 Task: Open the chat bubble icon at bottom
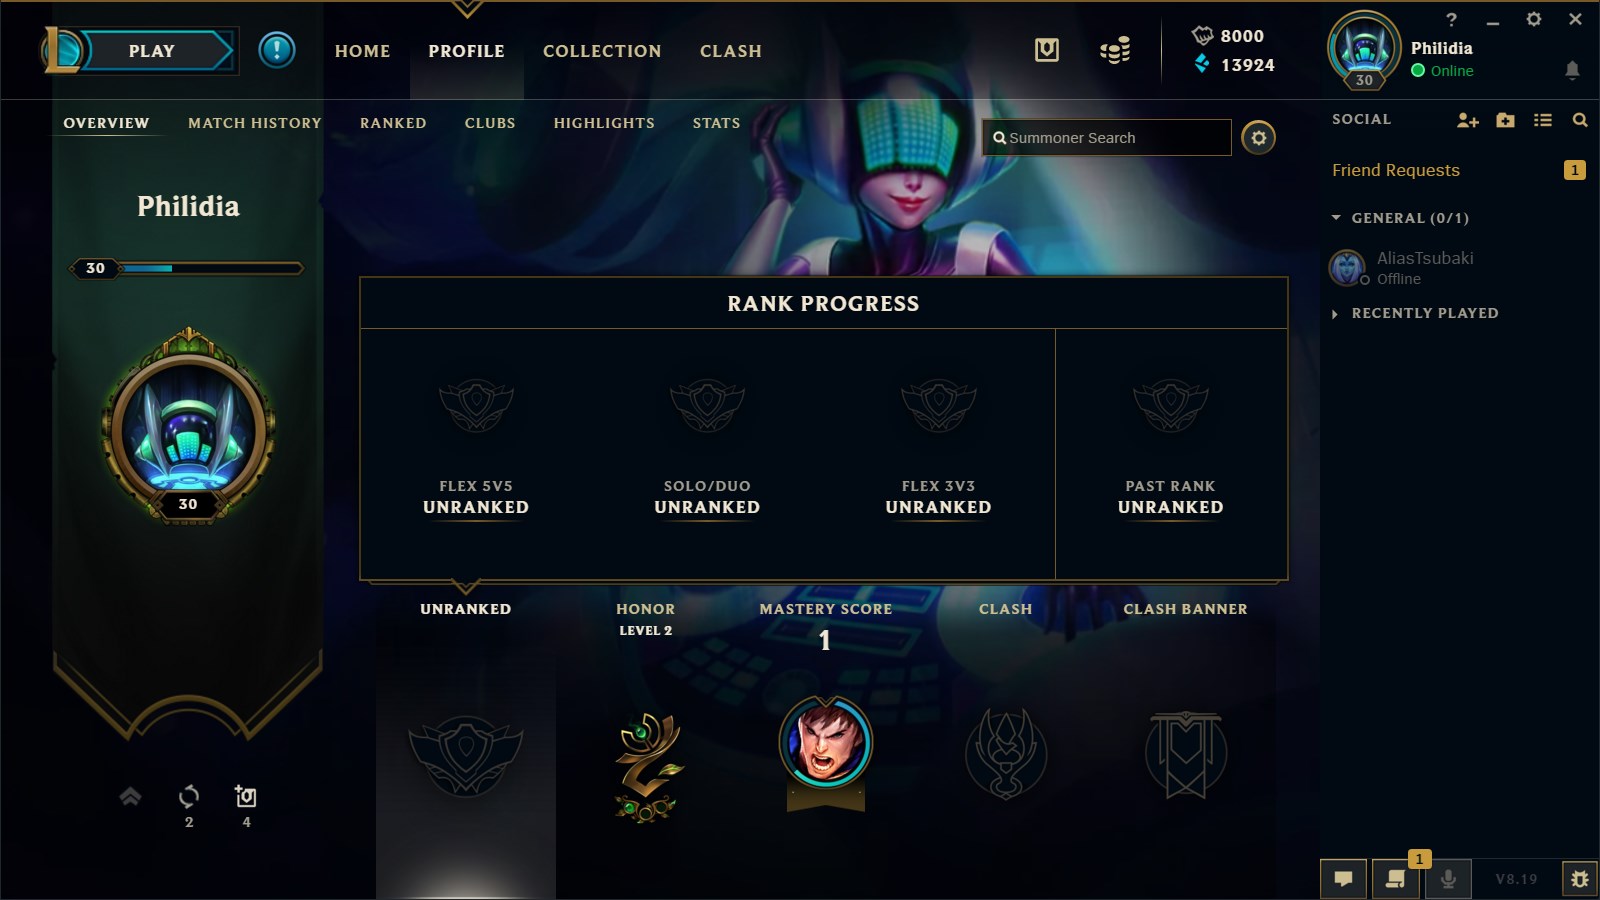coord(1344,879)
